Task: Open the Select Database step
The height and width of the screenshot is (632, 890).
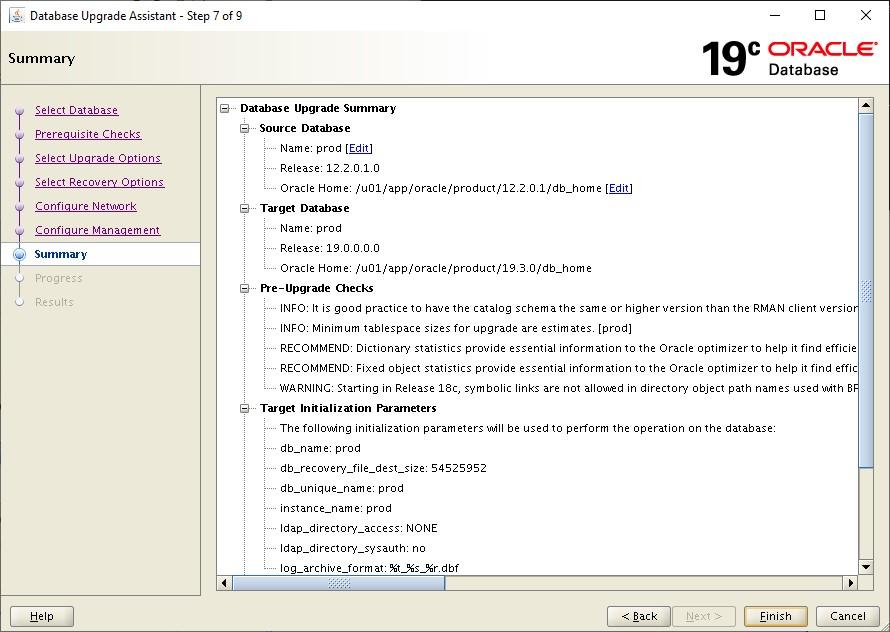Action: (x=76, y=110)
